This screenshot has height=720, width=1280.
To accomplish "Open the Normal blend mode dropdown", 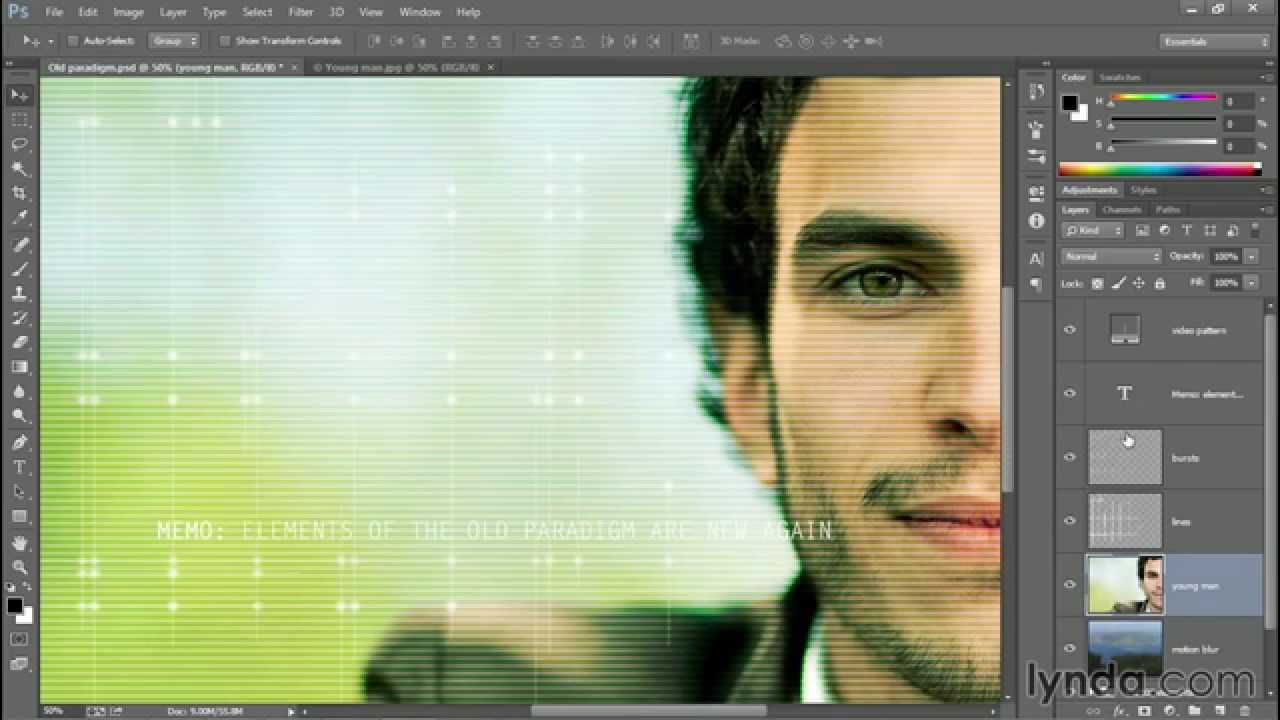I will coord(1112,257).
